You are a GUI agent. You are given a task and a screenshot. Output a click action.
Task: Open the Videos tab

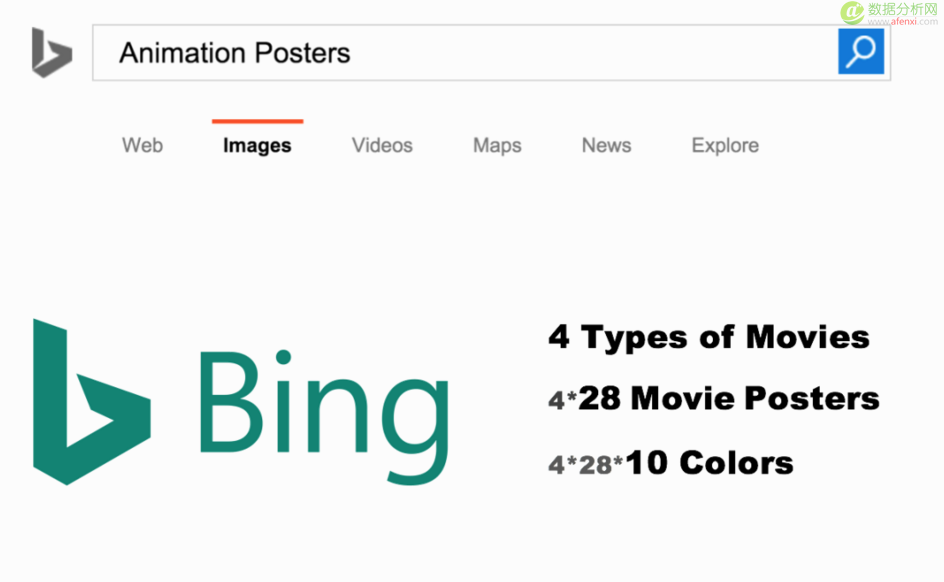pyautogui.click(x=382, y=145)
